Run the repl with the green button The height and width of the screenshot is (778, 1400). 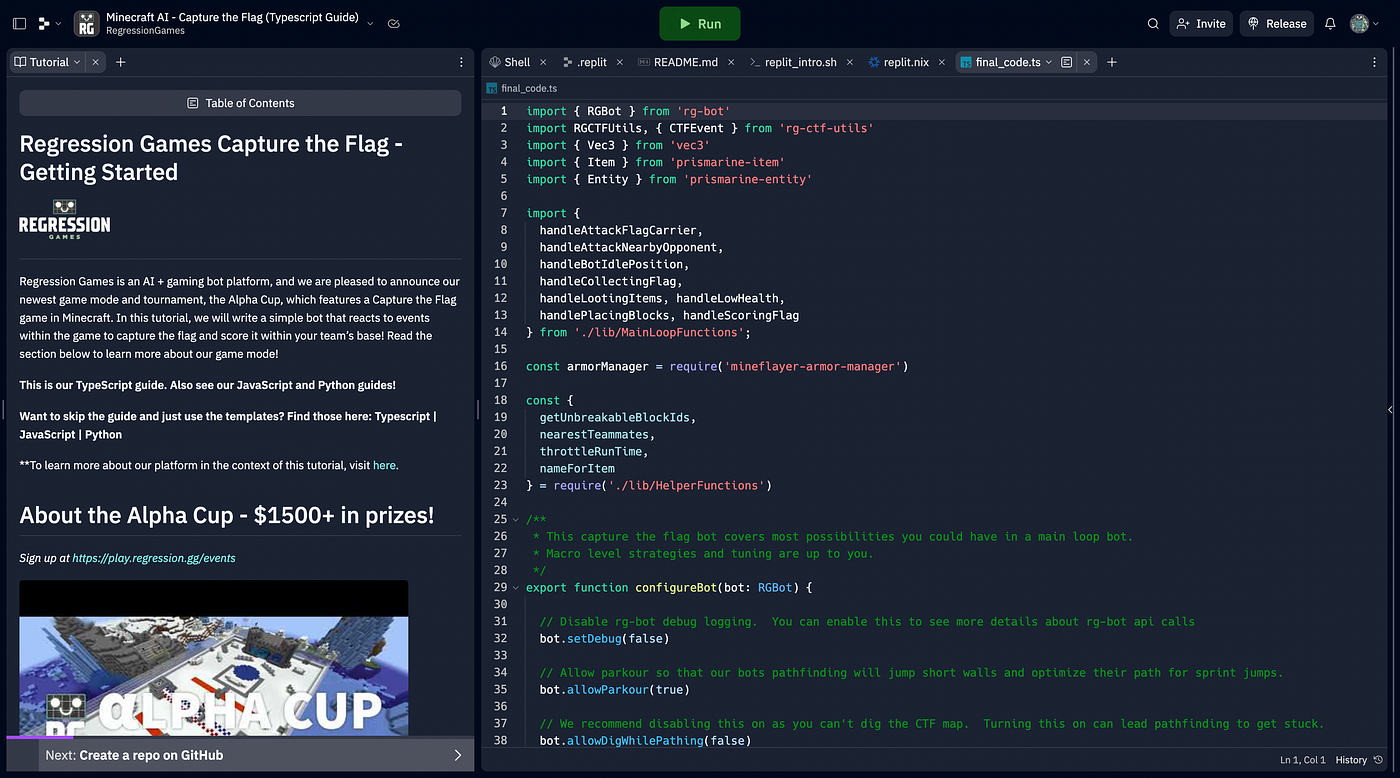pos(700,24)
